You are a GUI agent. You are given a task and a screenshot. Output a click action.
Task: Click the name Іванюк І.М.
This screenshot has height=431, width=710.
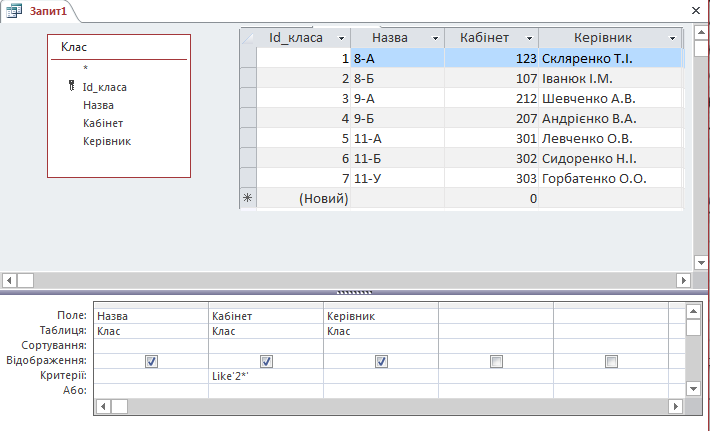tap(577, 79)
